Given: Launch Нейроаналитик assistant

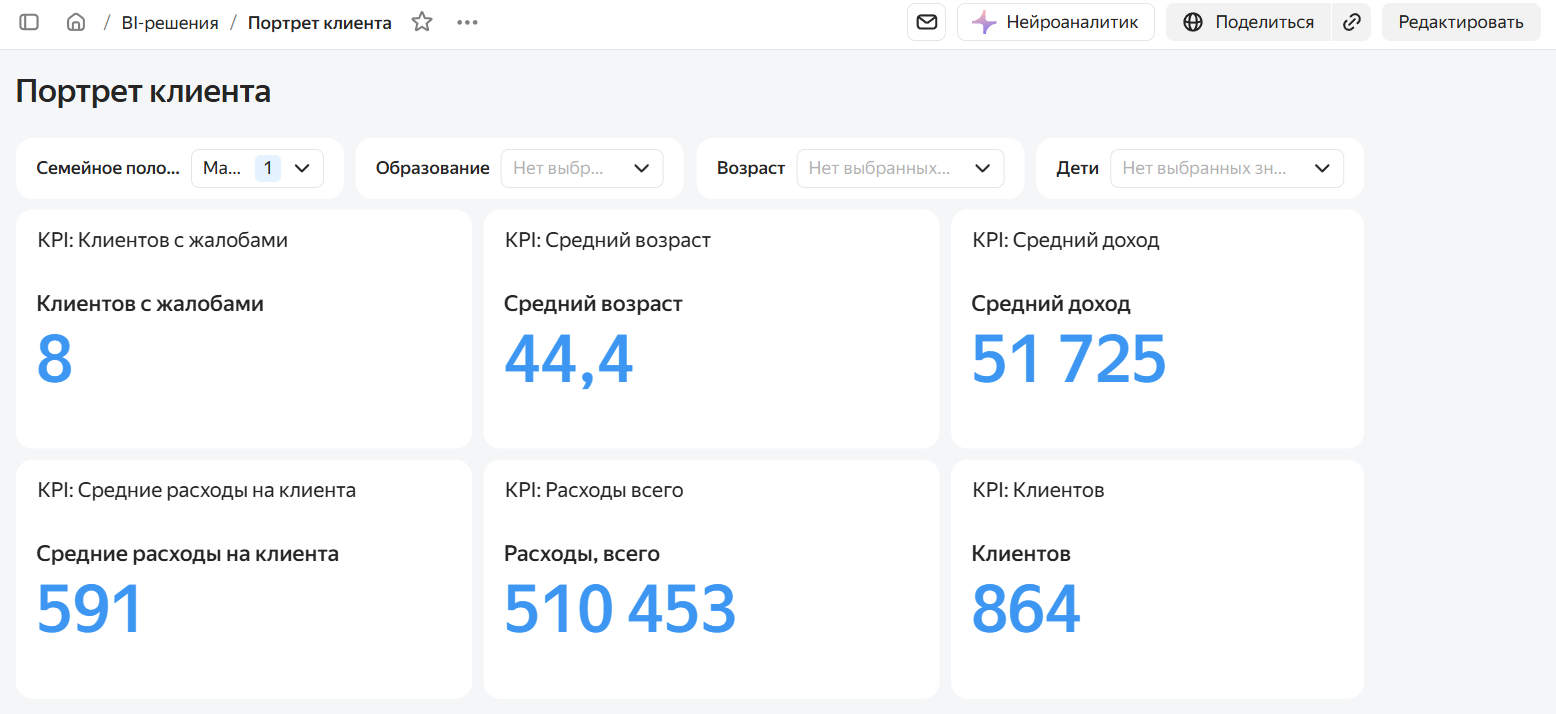Looking at the screenshot, I should point(1056,22).
